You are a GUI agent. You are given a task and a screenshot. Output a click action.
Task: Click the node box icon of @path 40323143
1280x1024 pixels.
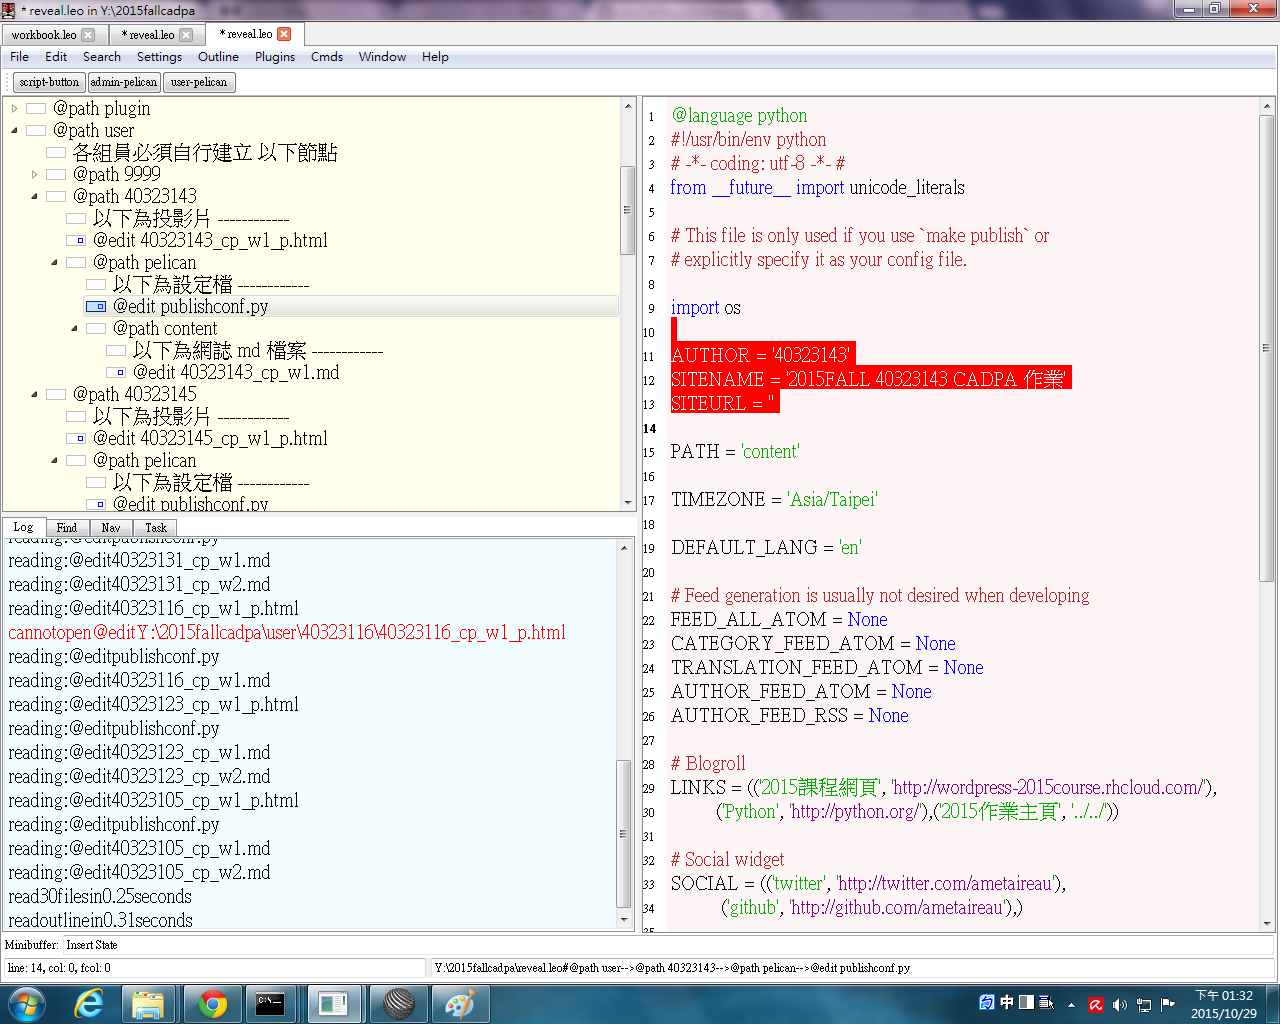coord(56,196)
